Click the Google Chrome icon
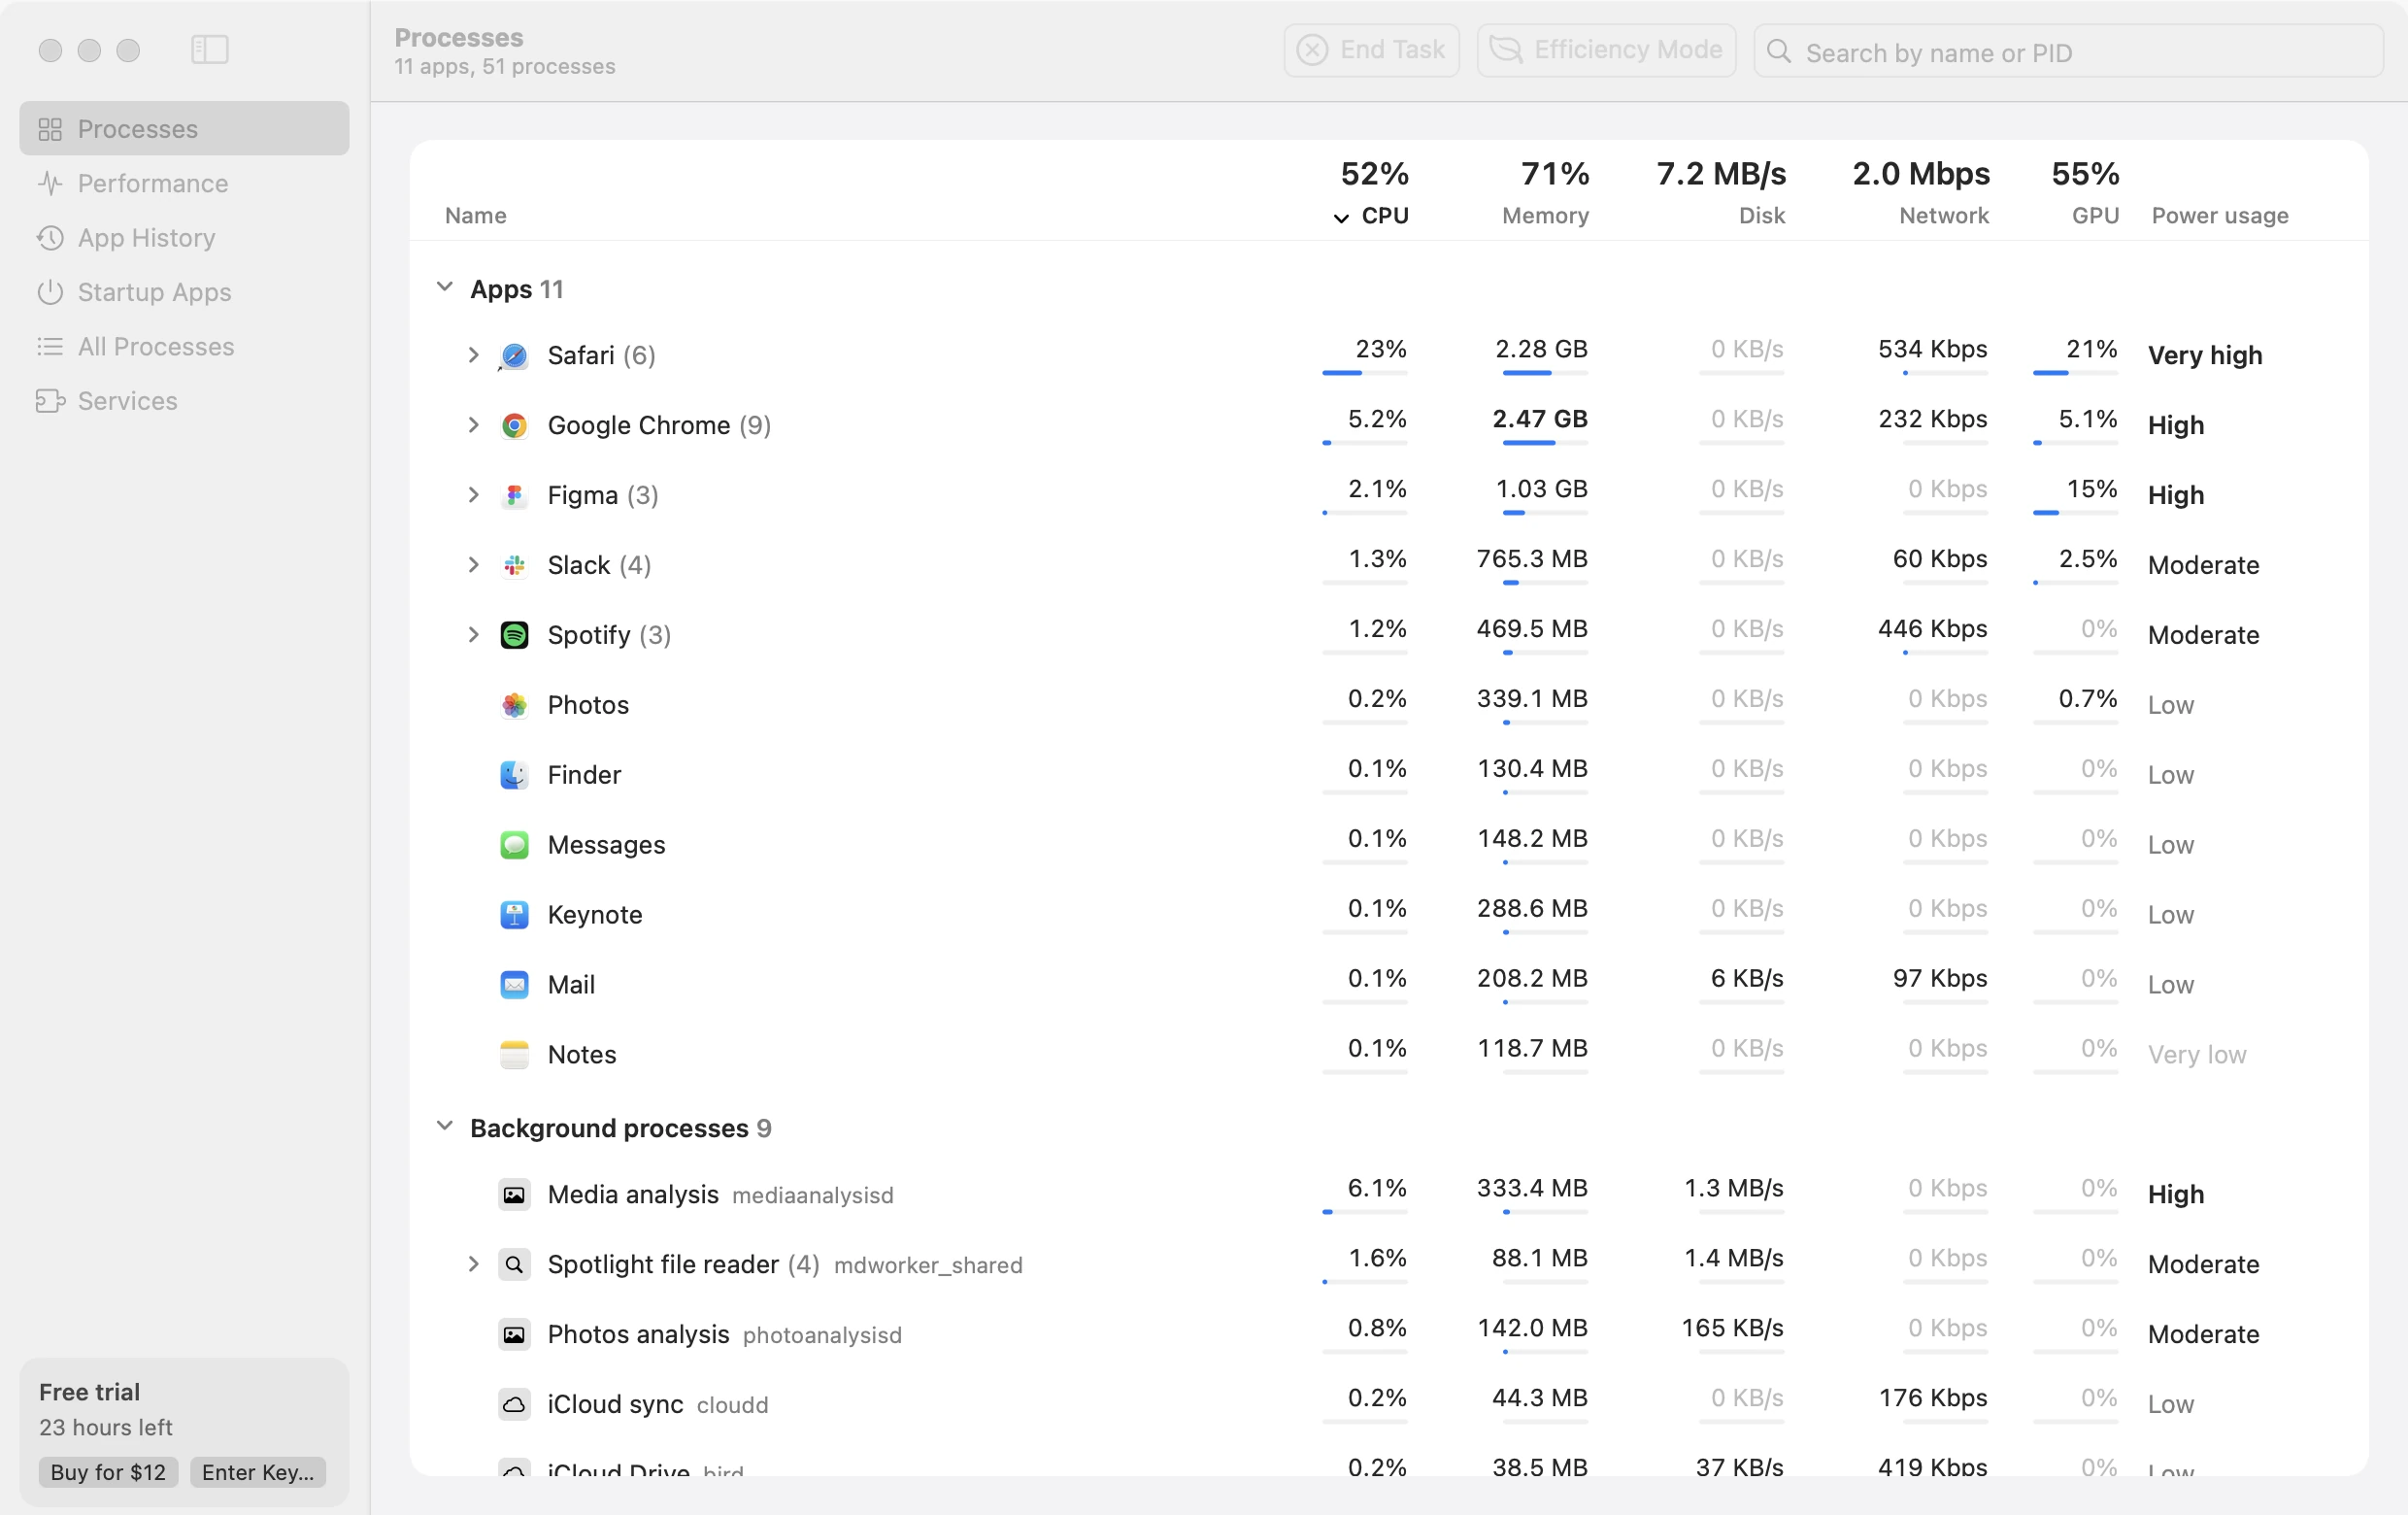 click(x=514, y=425)
